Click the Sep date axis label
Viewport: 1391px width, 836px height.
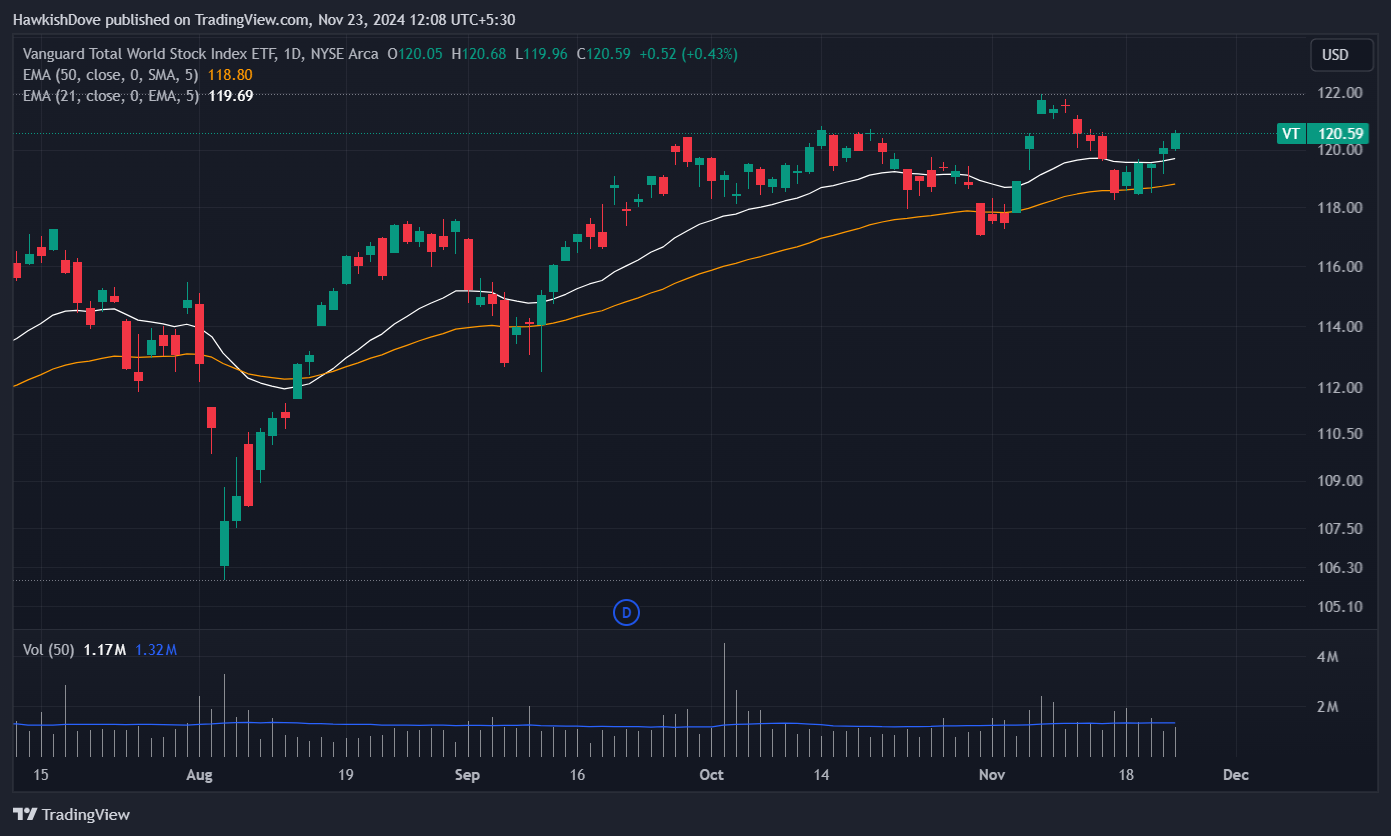tap(467, 775)
